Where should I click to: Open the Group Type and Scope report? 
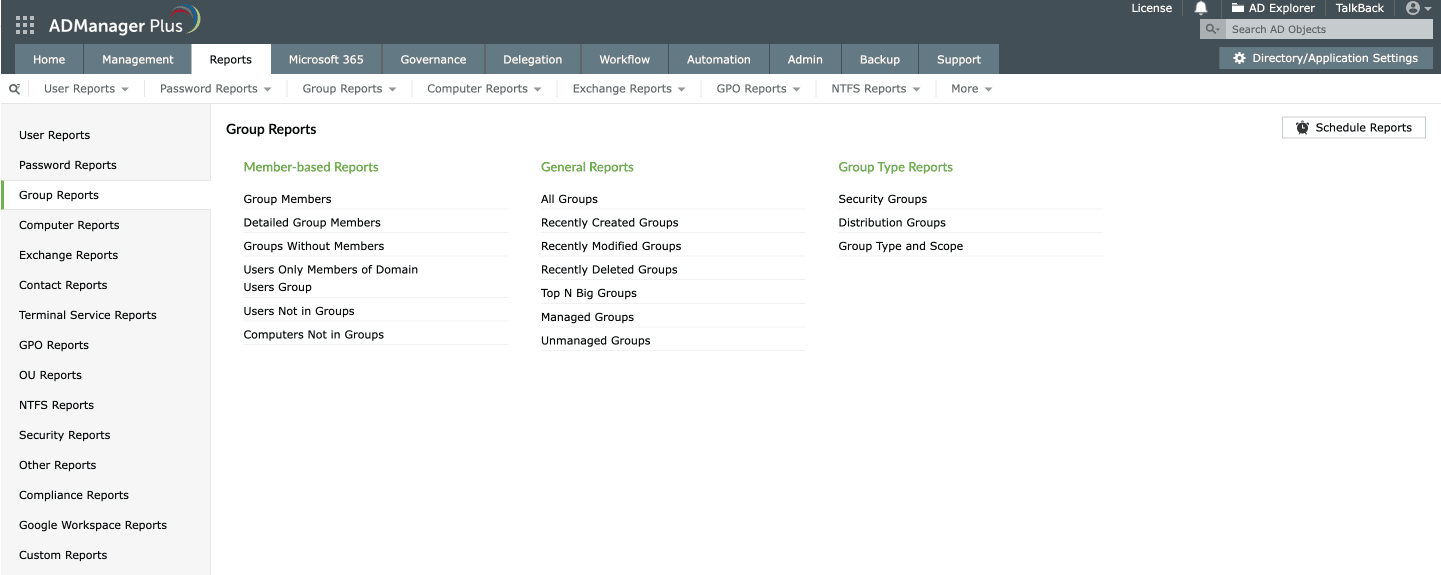pyautogui.click(x=901, y=246)
